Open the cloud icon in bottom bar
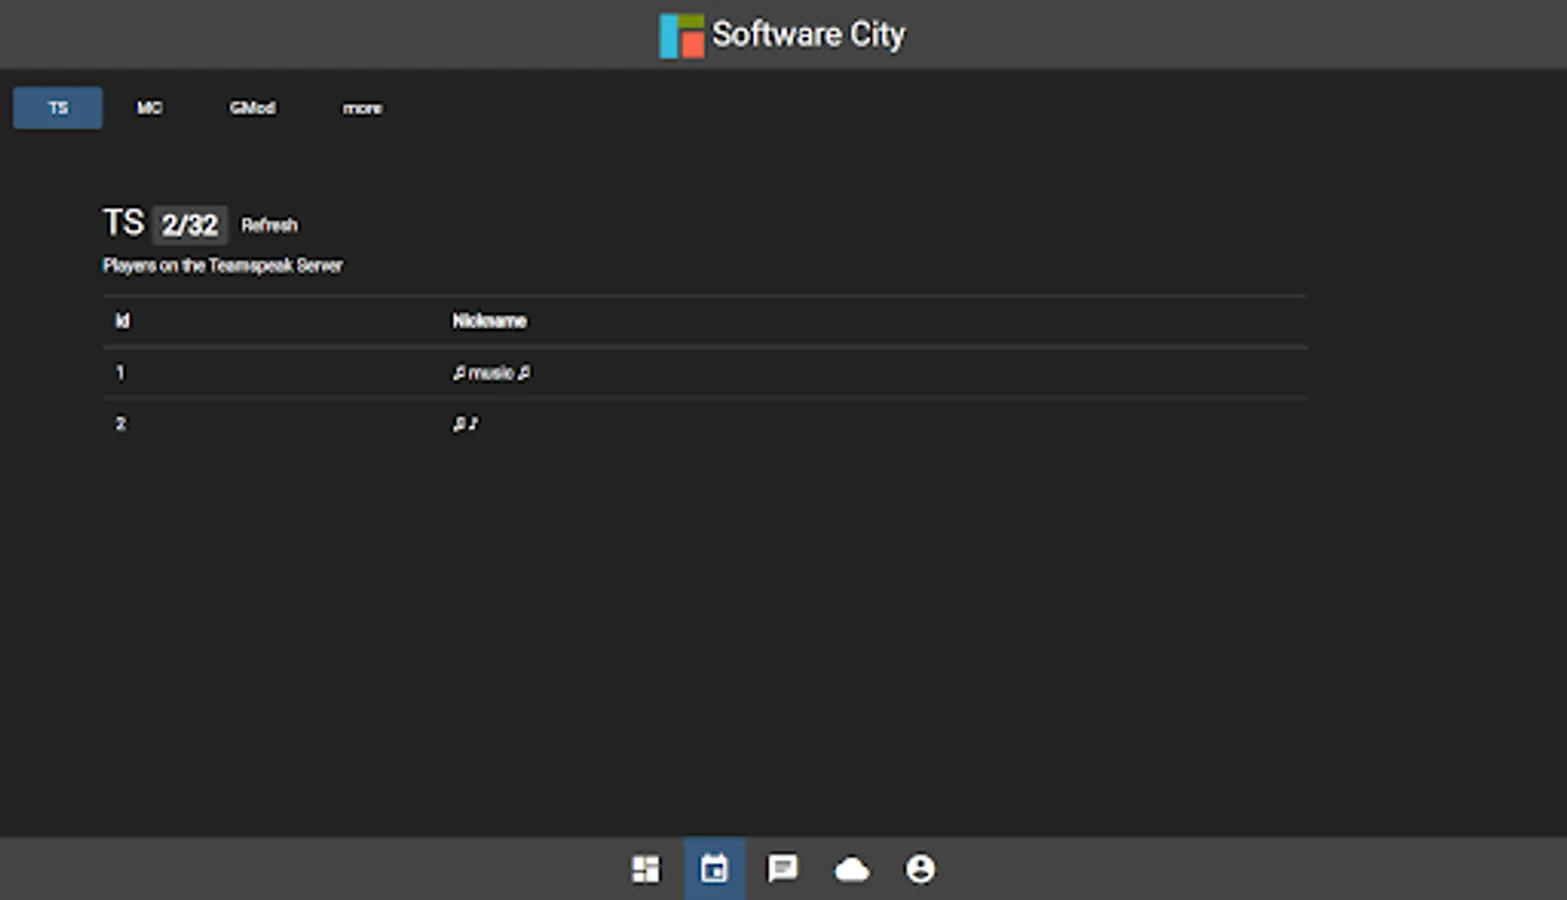This screenshot has width=1567, height=900. (851, 869)
